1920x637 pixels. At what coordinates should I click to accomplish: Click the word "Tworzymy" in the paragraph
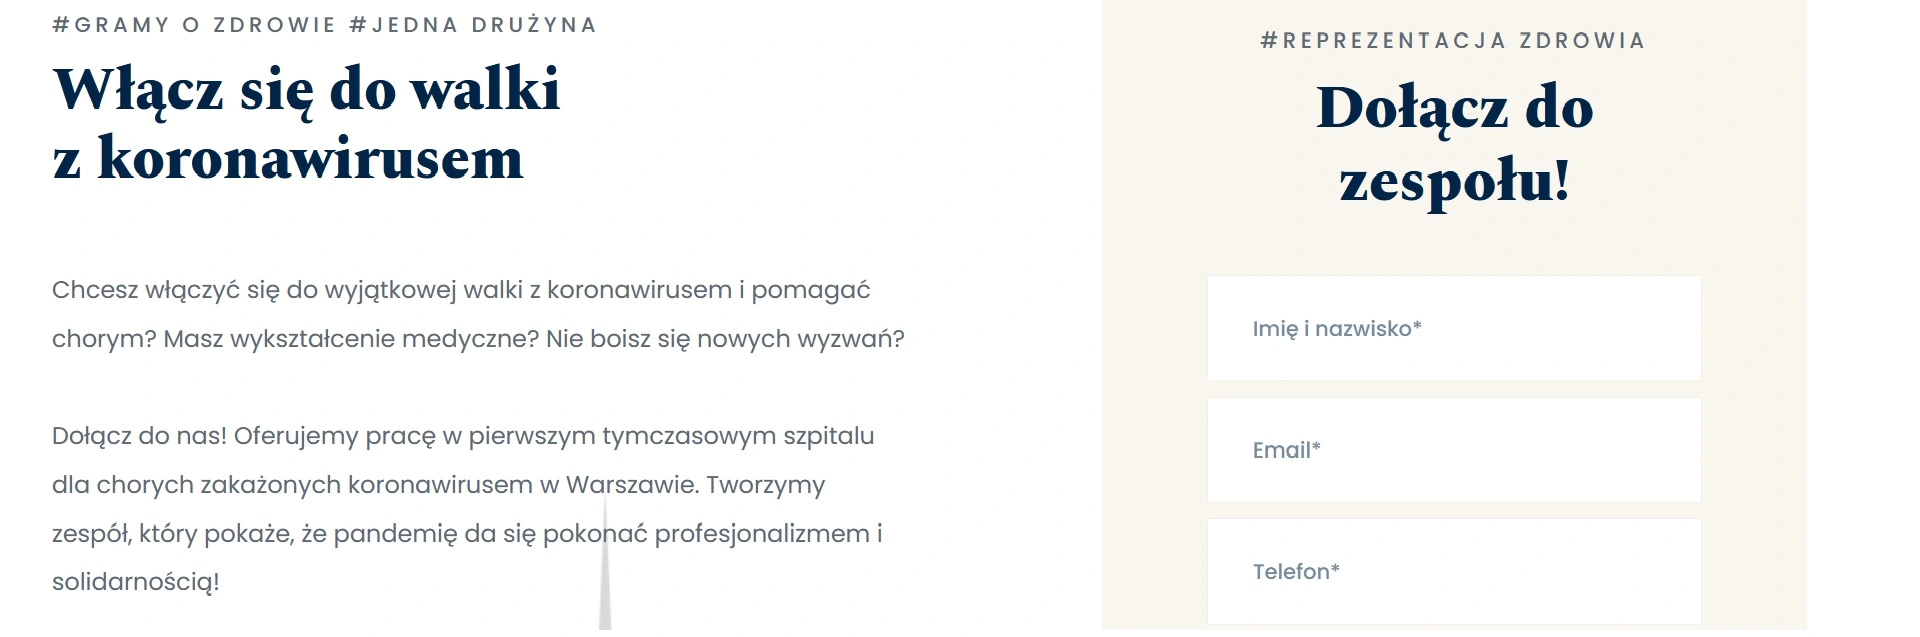[x=765, y=485]
